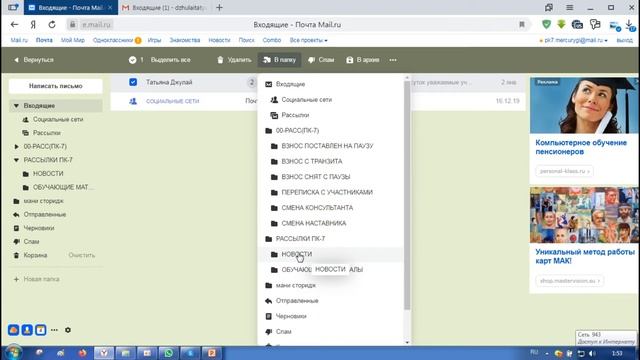The height and width of the screenshot is (360, 640).
Task: Click Мой Мир in the portal navigation
Action: pos(73,40)
